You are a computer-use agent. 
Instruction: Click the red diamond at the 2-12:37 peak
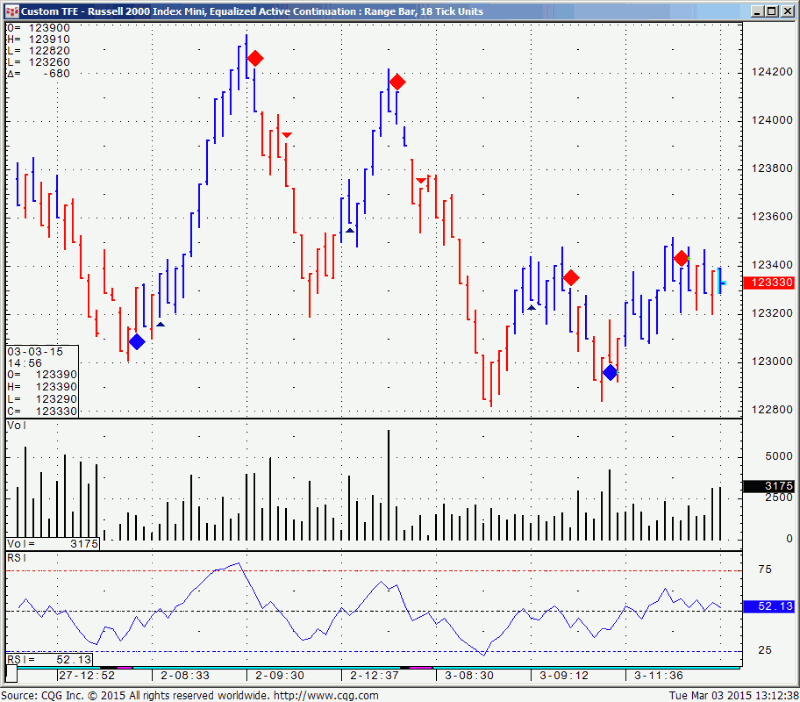click(x=397, y=82)
